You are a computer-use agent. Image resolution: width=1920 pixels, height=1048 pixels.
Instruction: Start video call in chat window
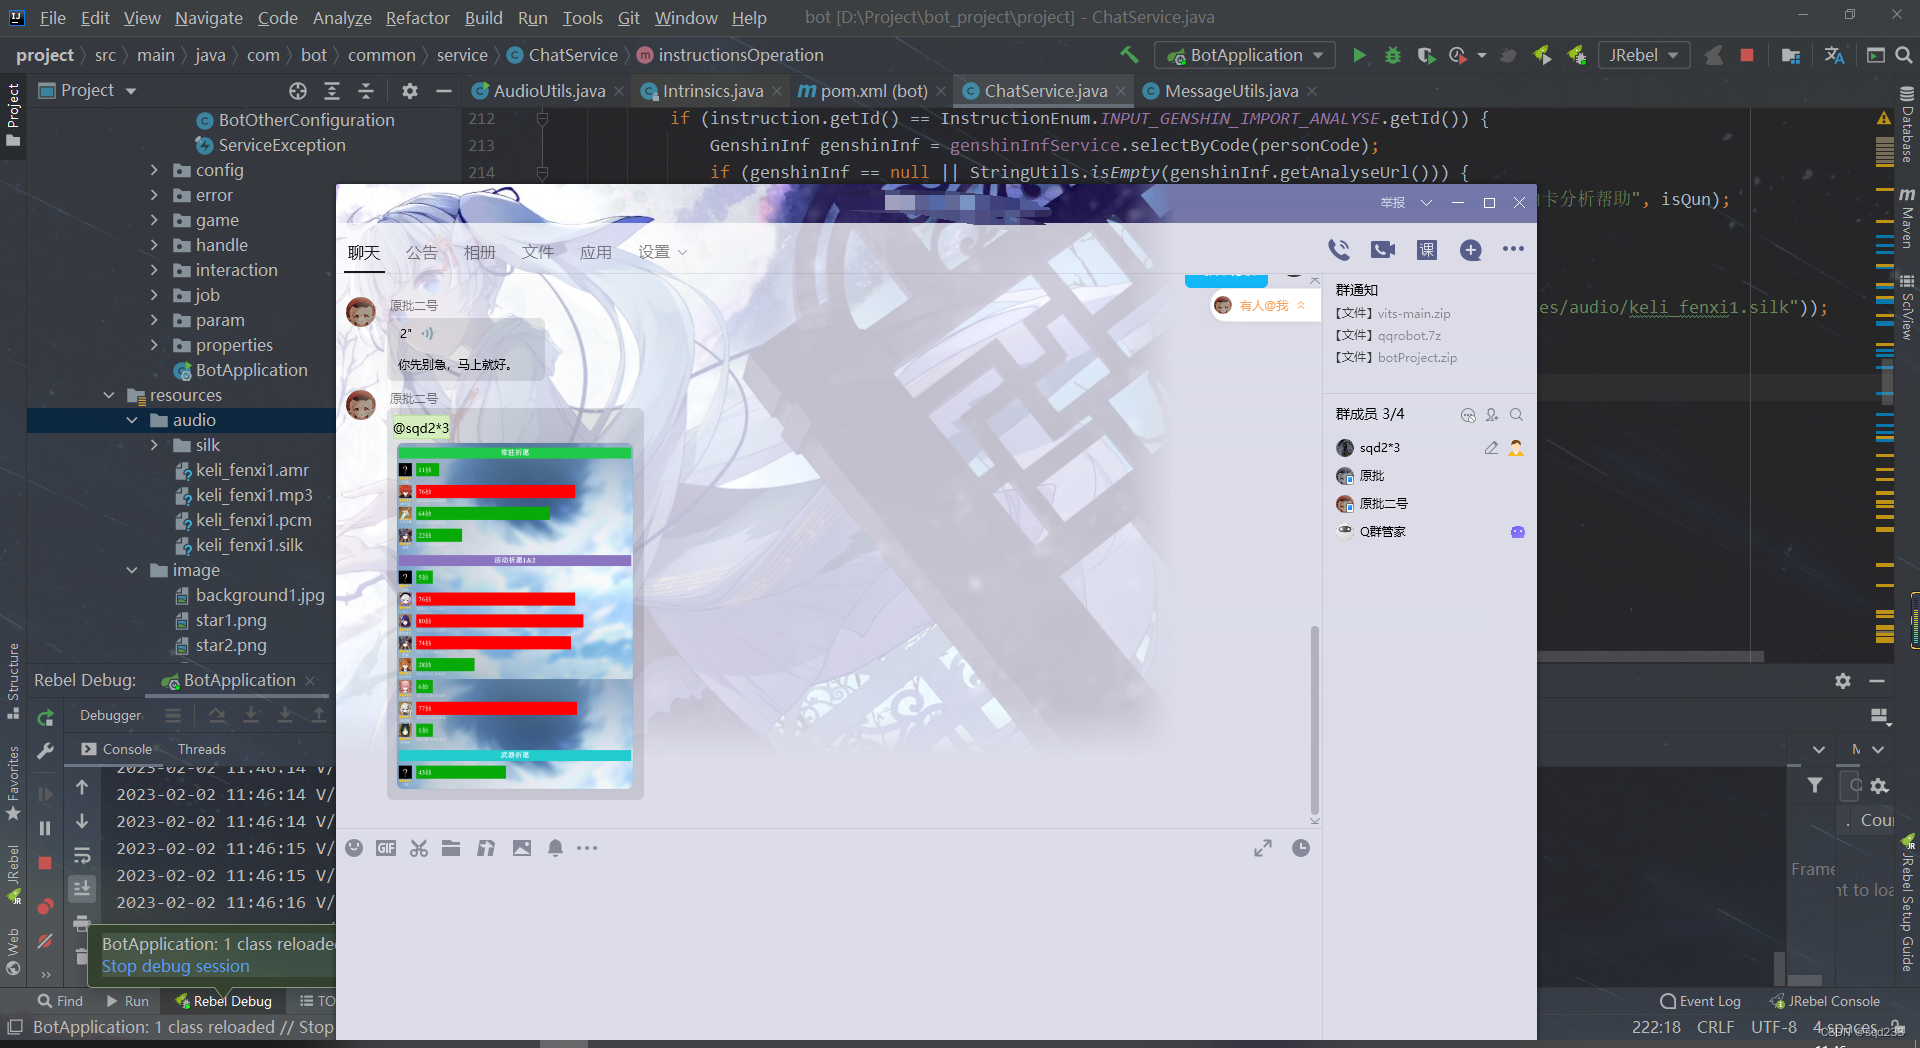[x=1383, y=249]
